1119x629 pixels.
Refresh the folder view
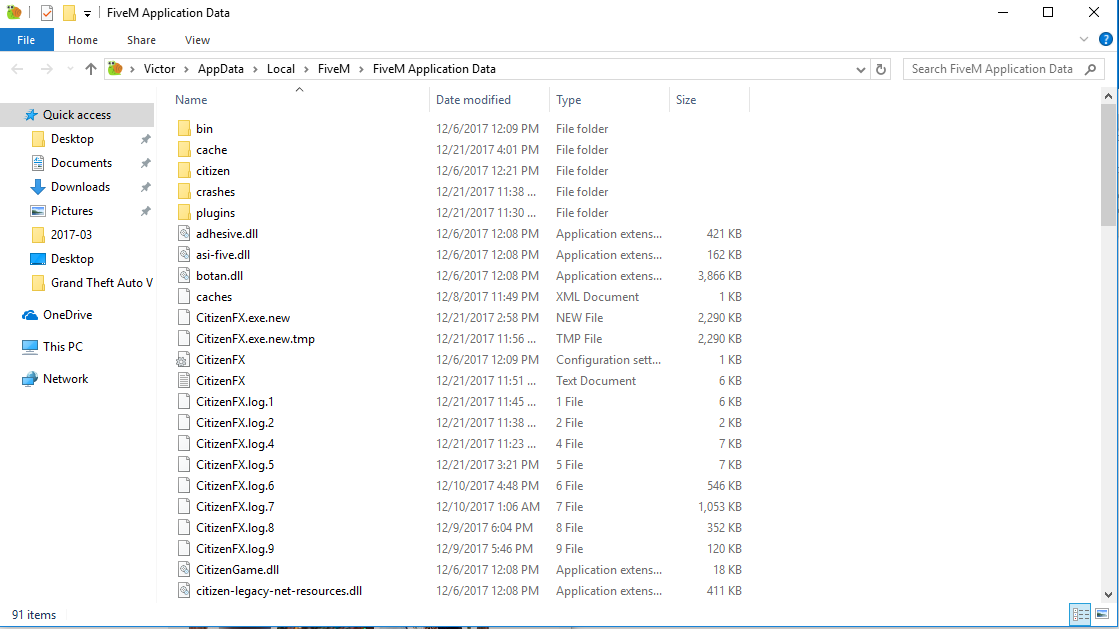point(881,69)
